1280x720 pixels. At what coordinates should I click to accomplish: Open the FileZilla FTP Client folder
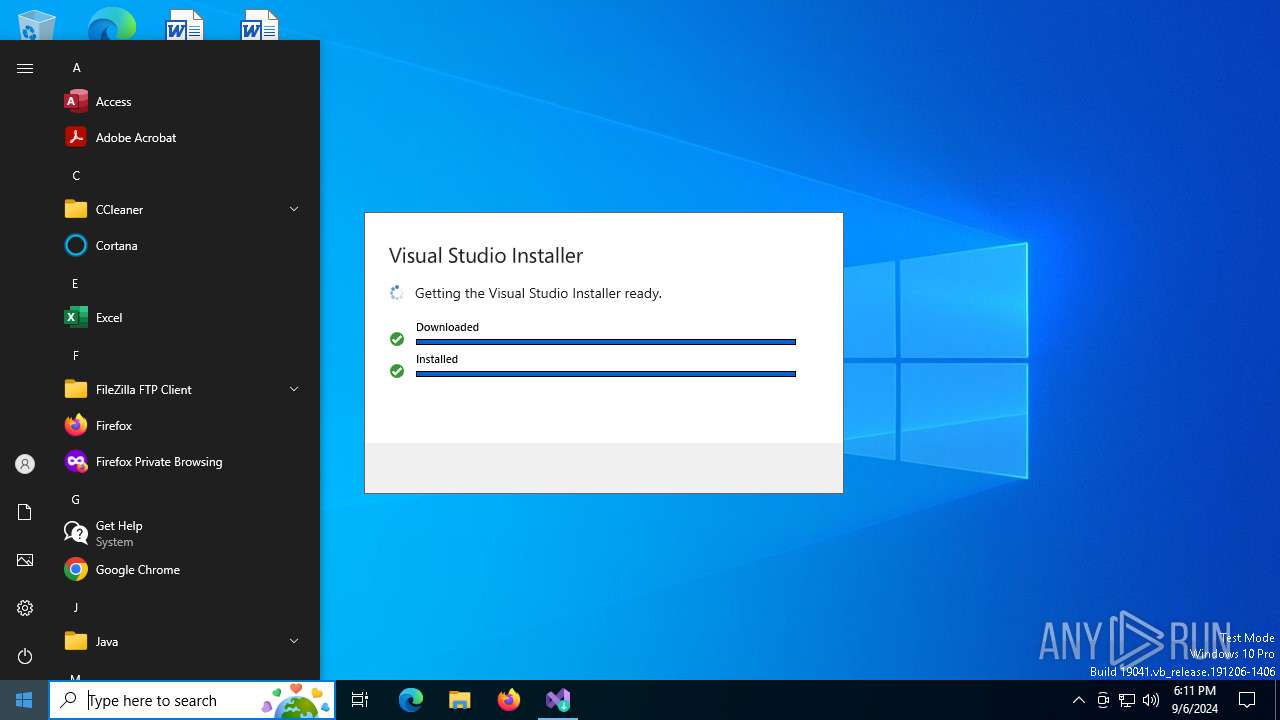click(x=184, y=389)
